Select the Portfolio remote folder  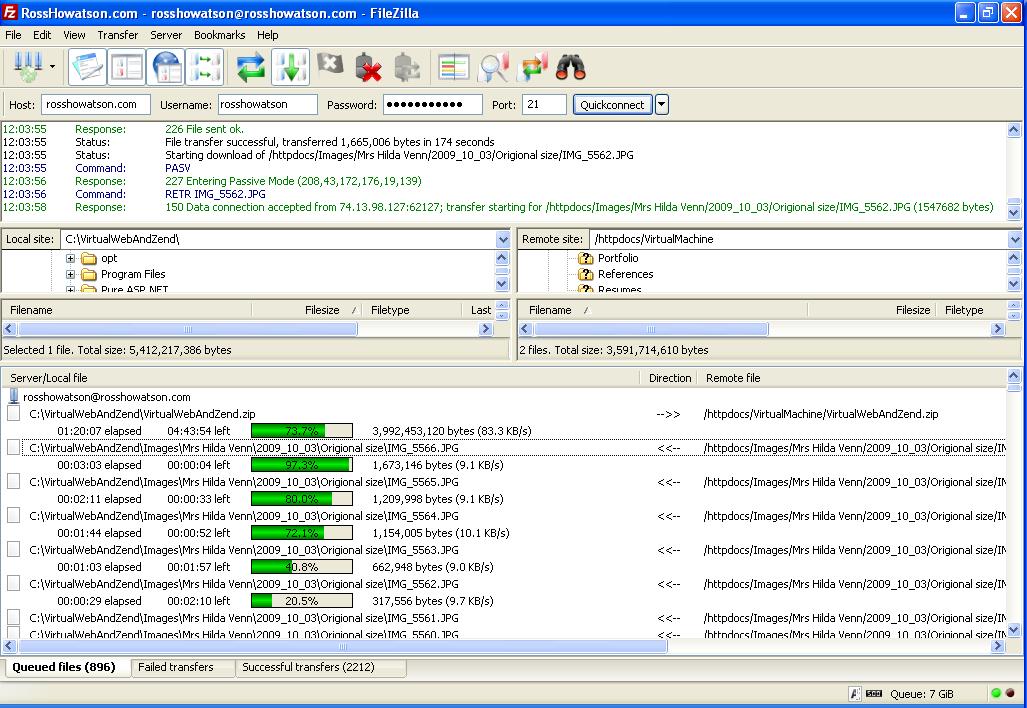(618, 258)
